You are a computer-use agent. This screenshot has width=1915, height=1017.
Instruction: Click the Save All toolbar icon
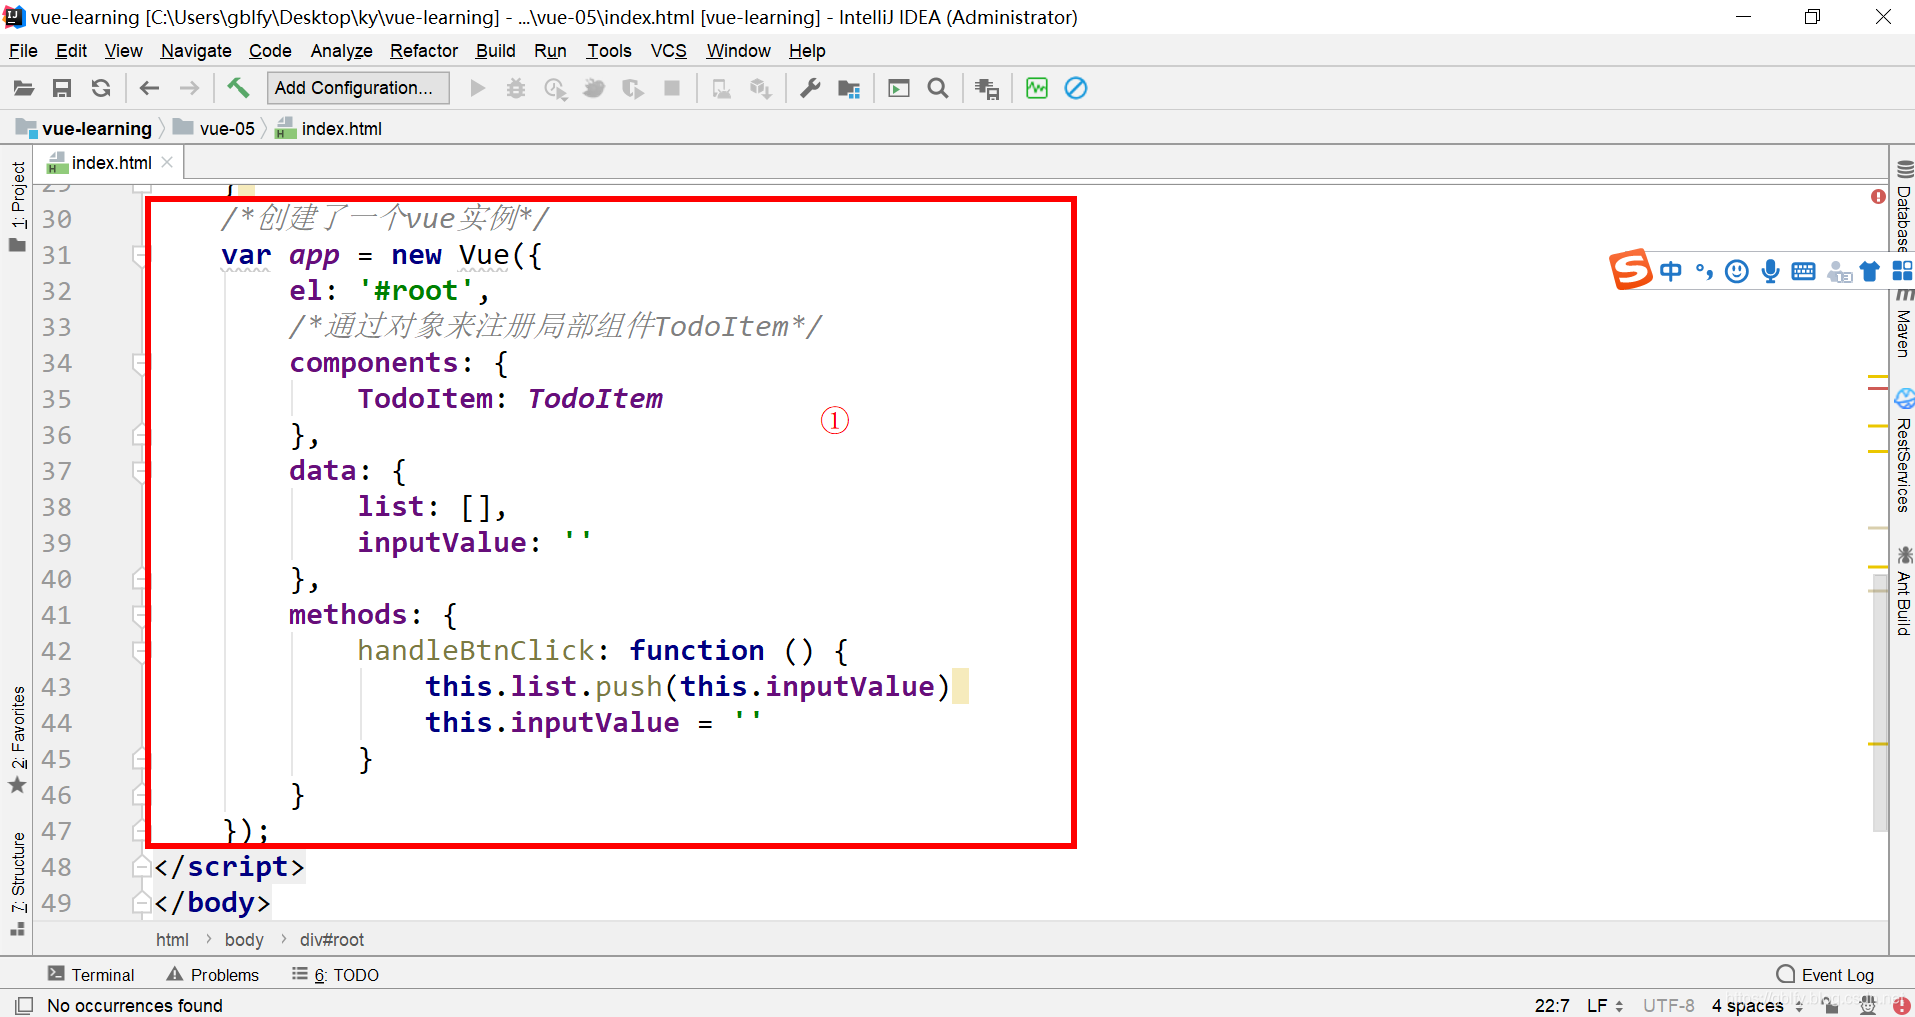[62, 89]
